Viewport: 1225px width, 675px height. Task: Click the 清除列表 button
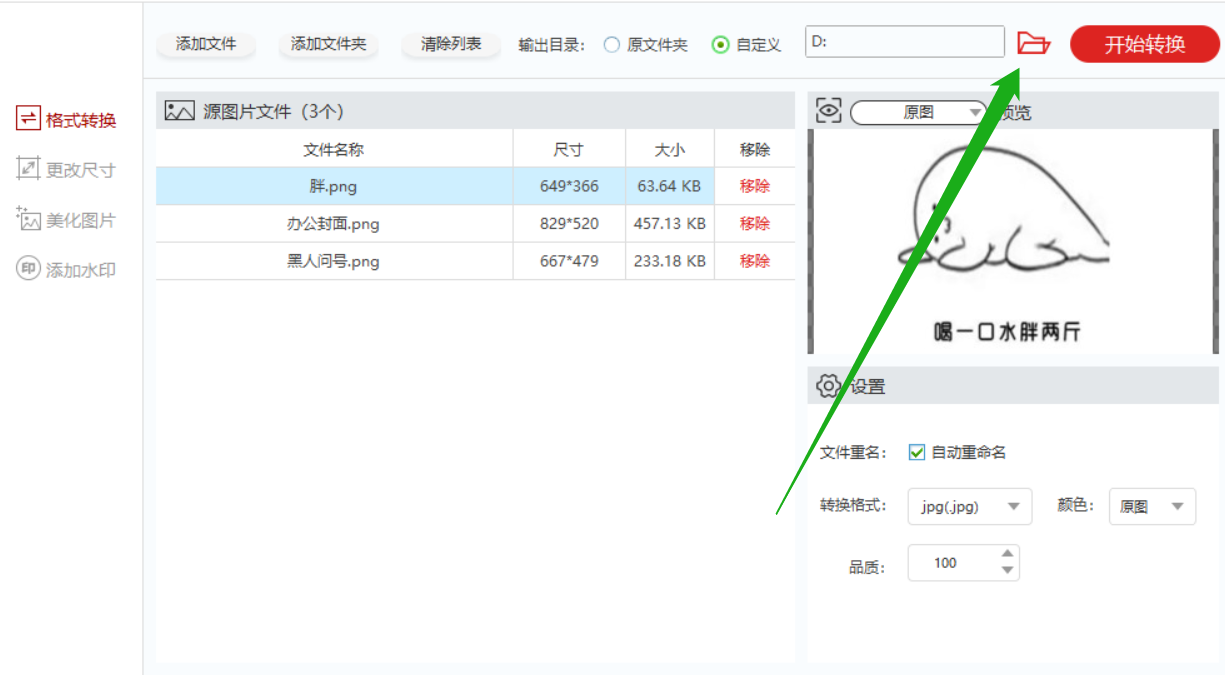click(x=451, y=44)
